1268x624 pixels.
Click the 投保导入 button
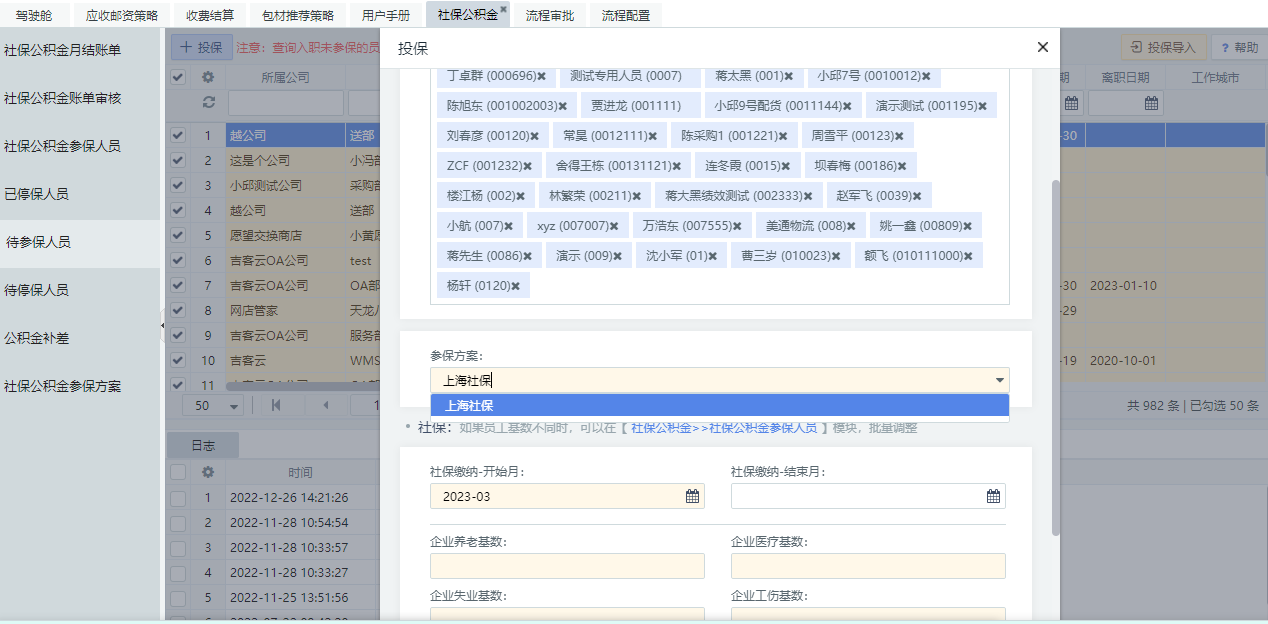point(1164,47)
